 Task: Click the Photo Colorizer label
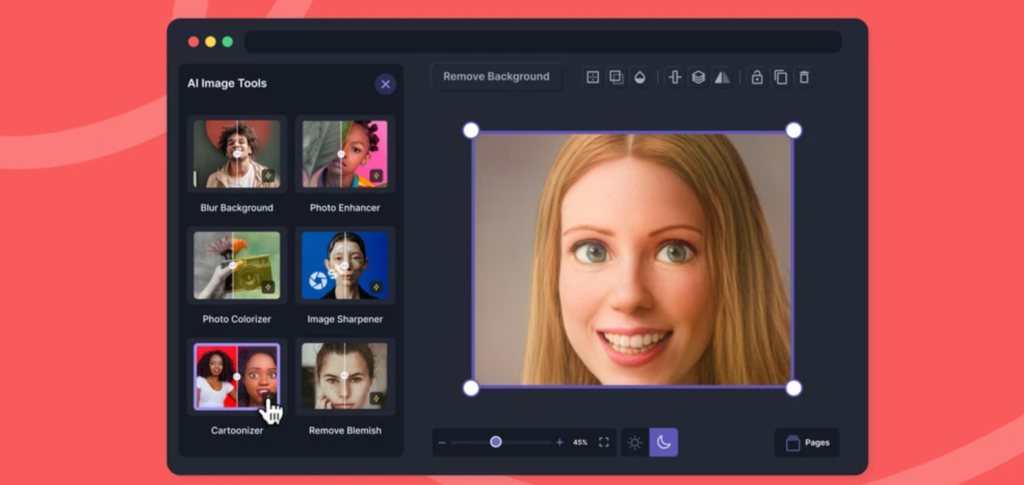coord(236,319)
